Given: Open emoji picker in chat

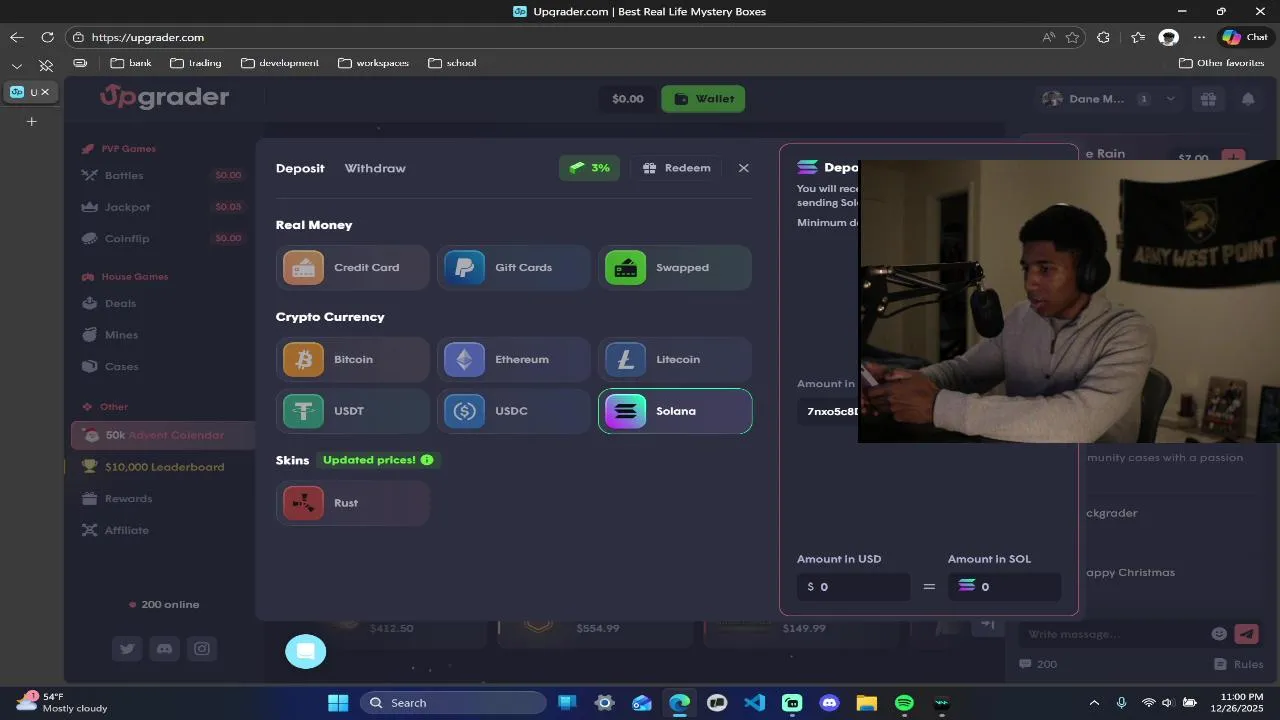Looking at the screenshot, I should [x=1219, y=634].
